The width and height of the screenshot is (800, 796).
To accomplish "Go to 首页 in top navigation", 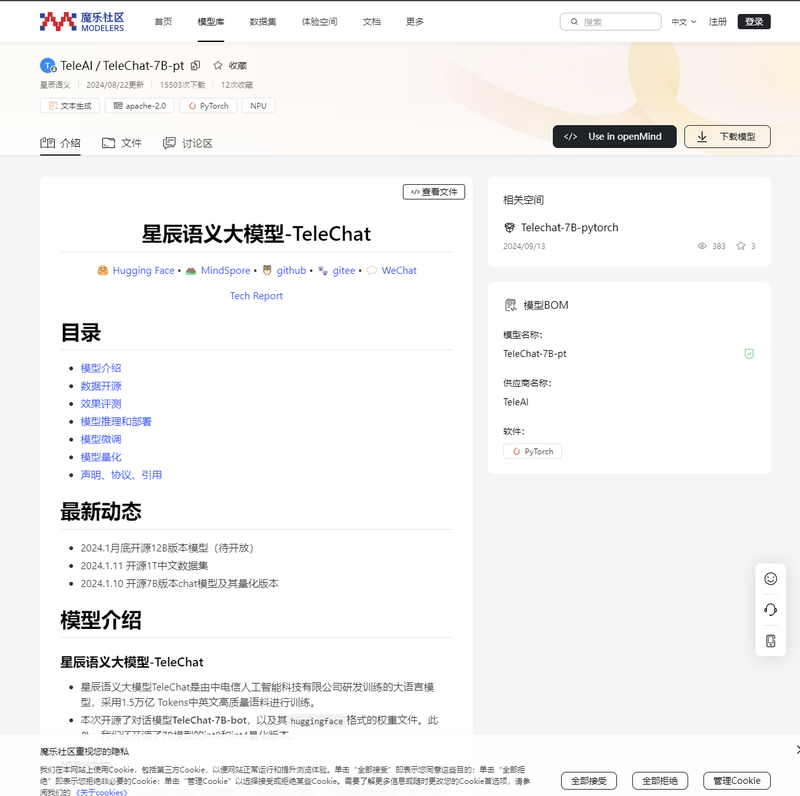I will (x=163, y=21).
